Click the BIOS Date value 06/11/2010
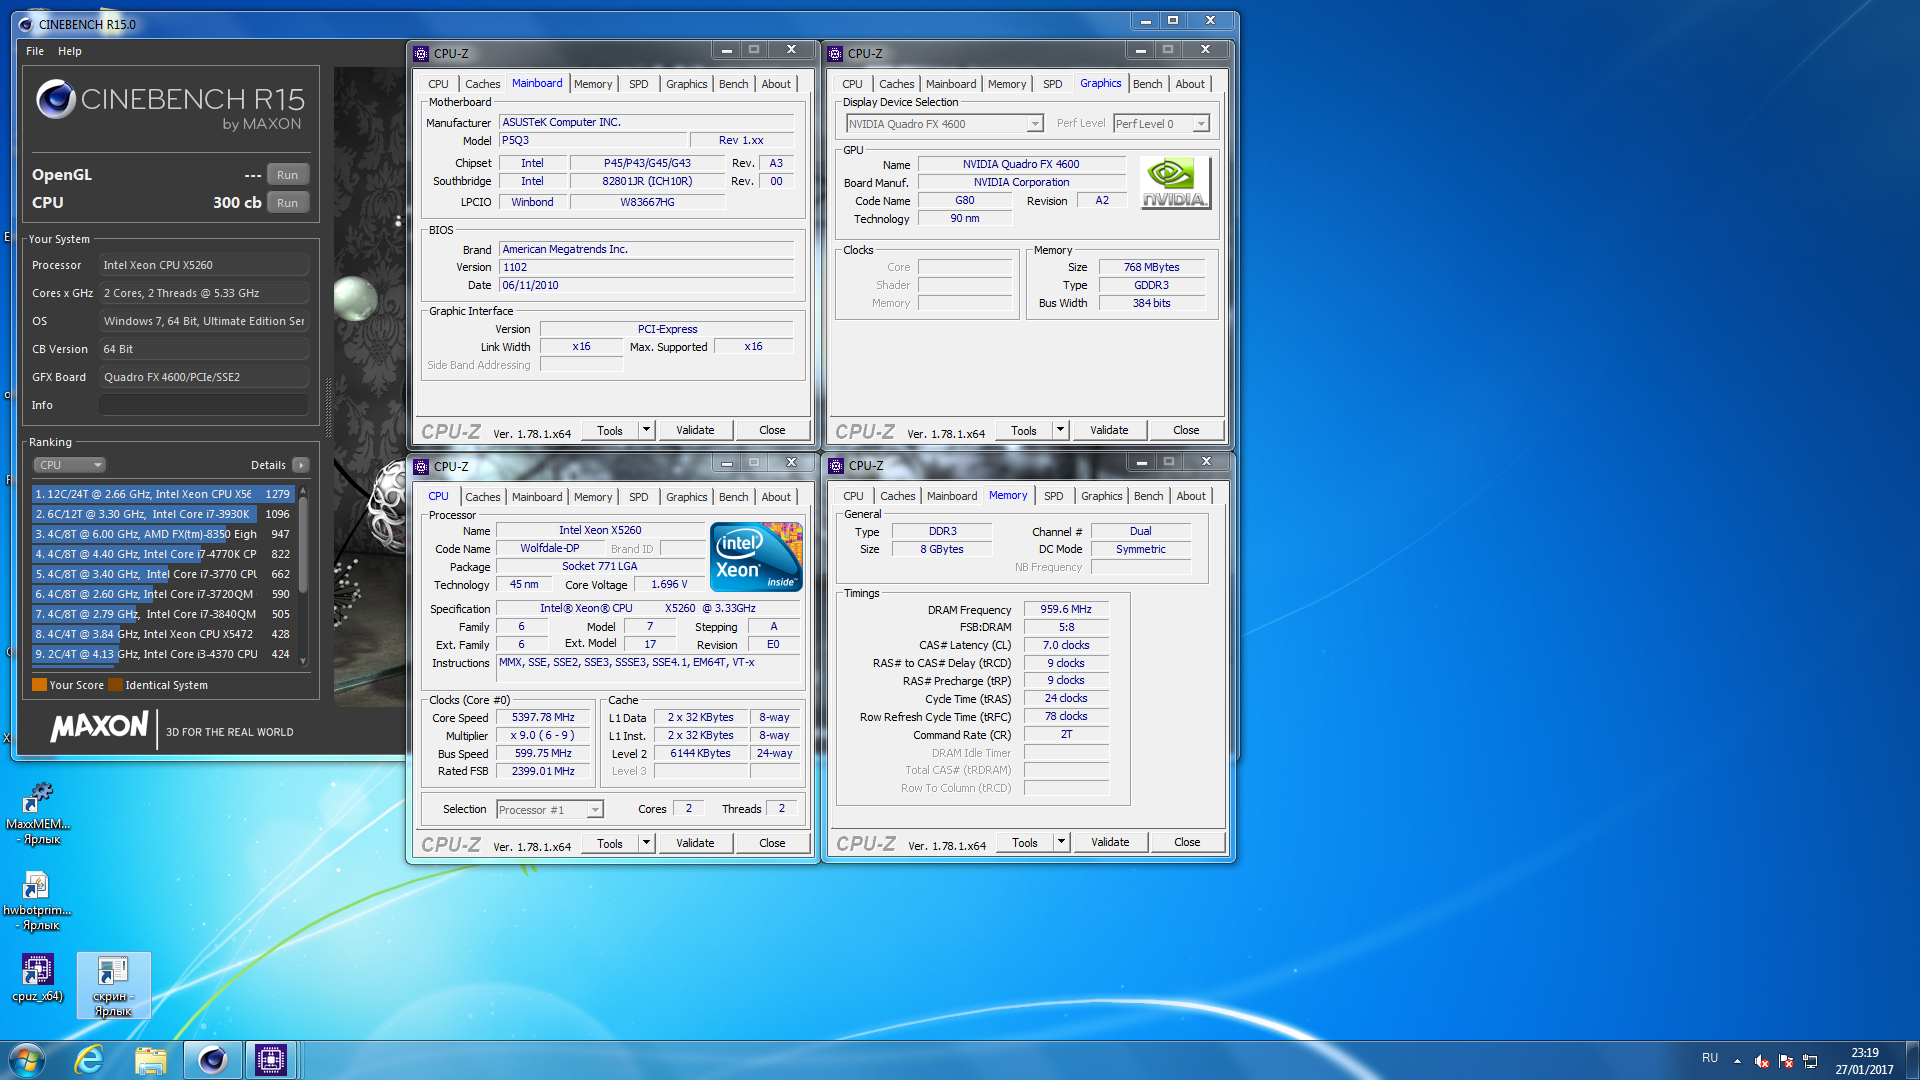 [646, 285]
